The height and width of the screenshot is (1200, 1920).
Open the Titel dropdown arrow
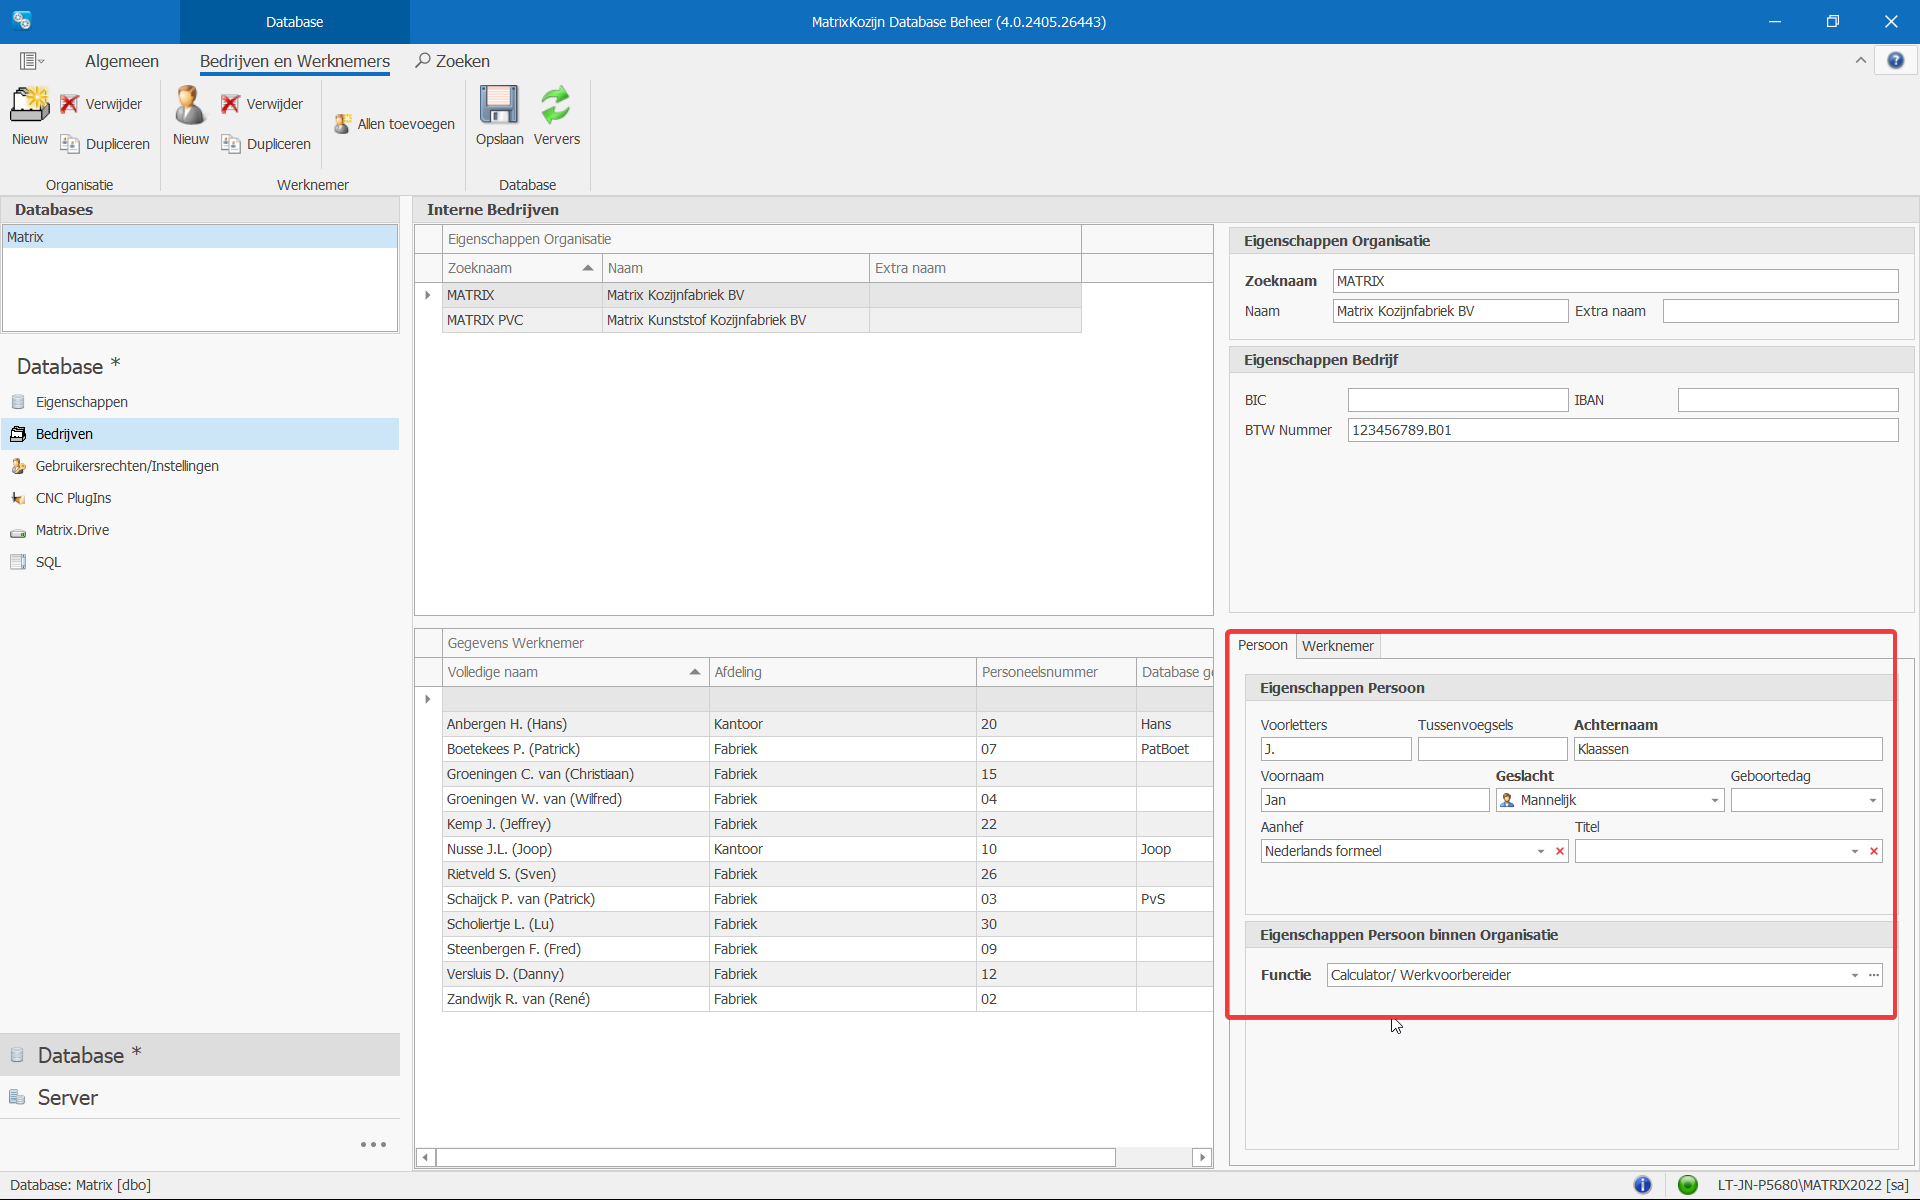coord(1854,851)
